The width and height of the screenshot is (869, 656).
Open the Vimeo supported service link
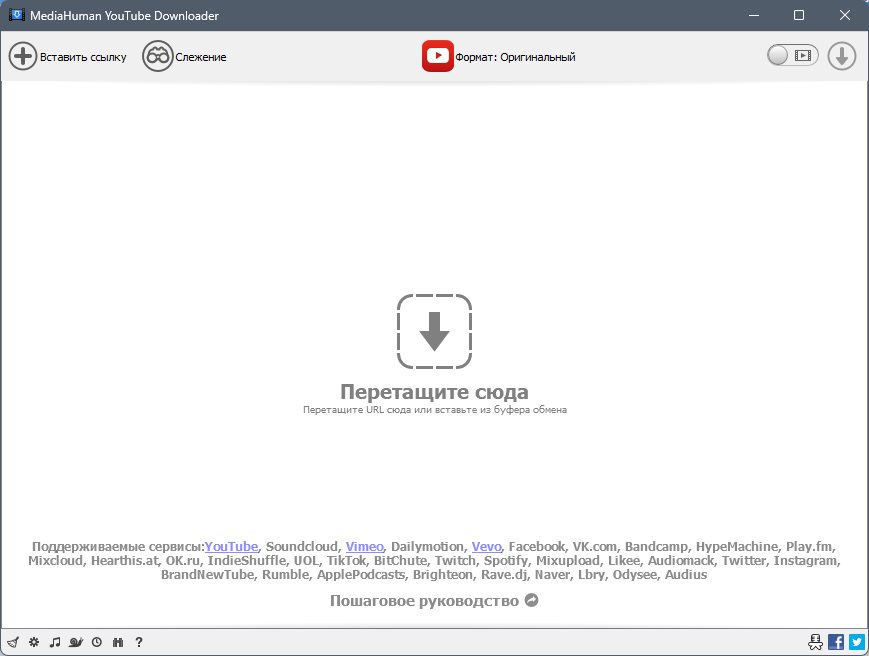click(x=364, y=546)
